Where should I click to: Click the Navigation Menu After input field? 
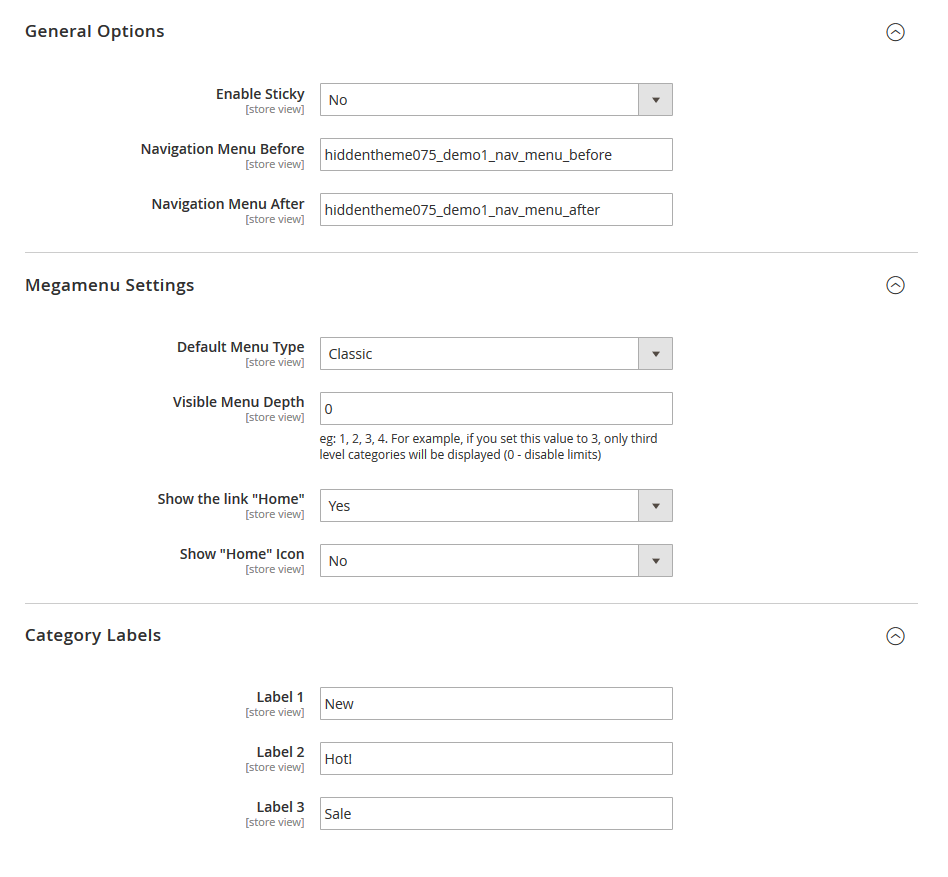pos(495,210)
